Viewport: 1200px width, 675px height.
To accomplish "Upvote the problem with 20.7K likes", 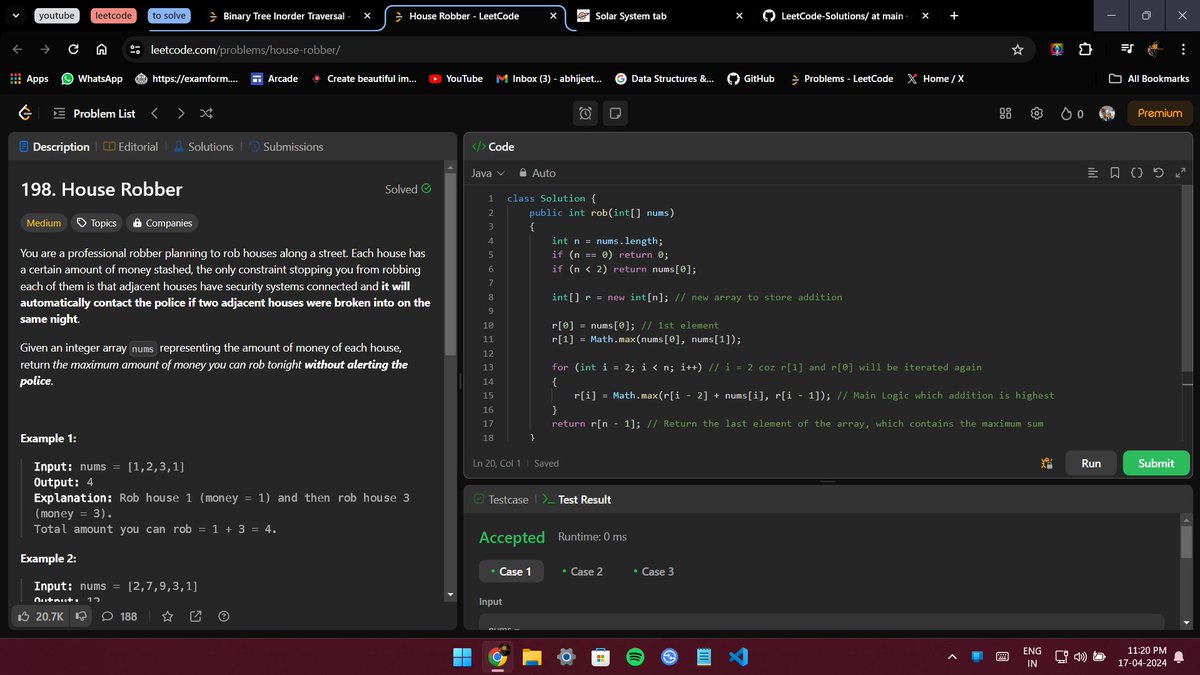I will pos(42,617).
